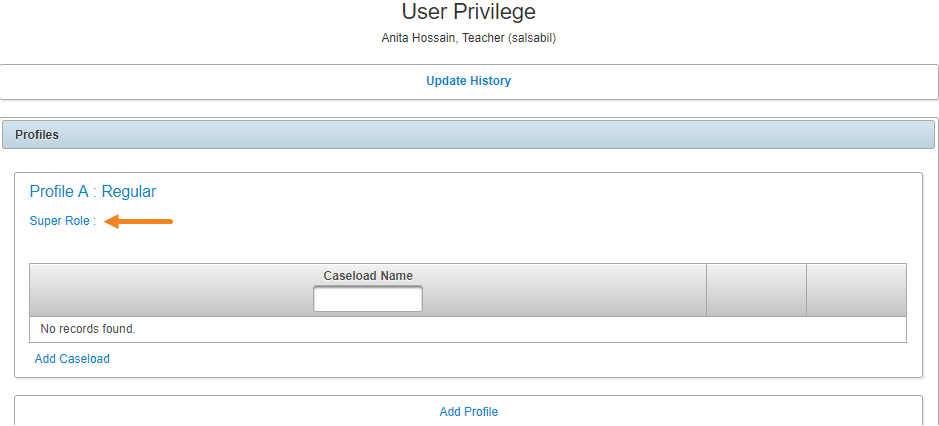Focus the Caseload Name filter field

click(368, 299)
